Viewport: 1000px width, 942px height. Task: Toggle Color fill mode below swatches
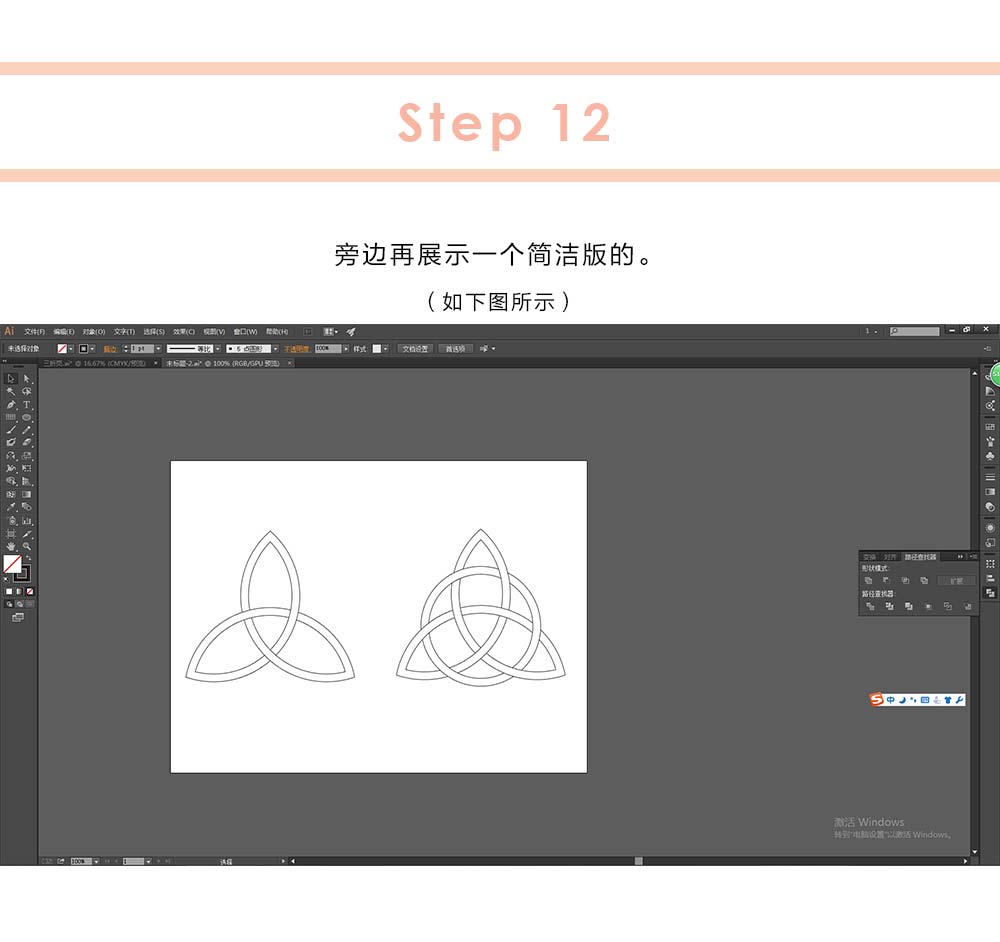pyautogui.click(x=9, y=591)
